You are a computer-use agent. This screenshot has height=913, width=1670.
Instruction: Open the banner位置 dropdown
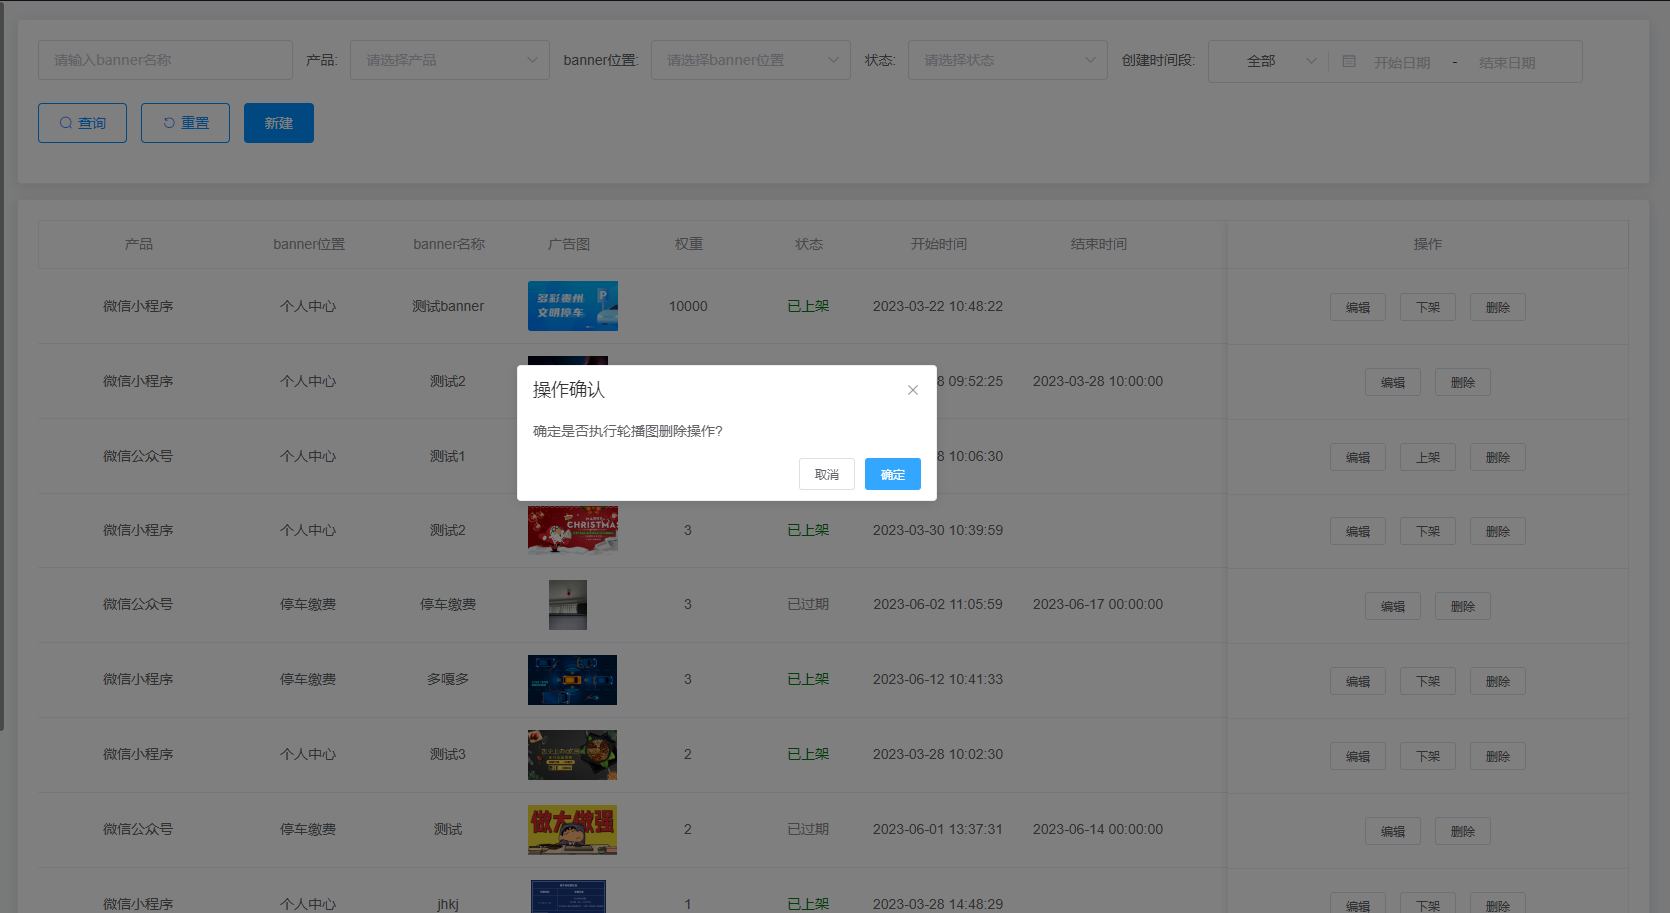coord(751,60)
